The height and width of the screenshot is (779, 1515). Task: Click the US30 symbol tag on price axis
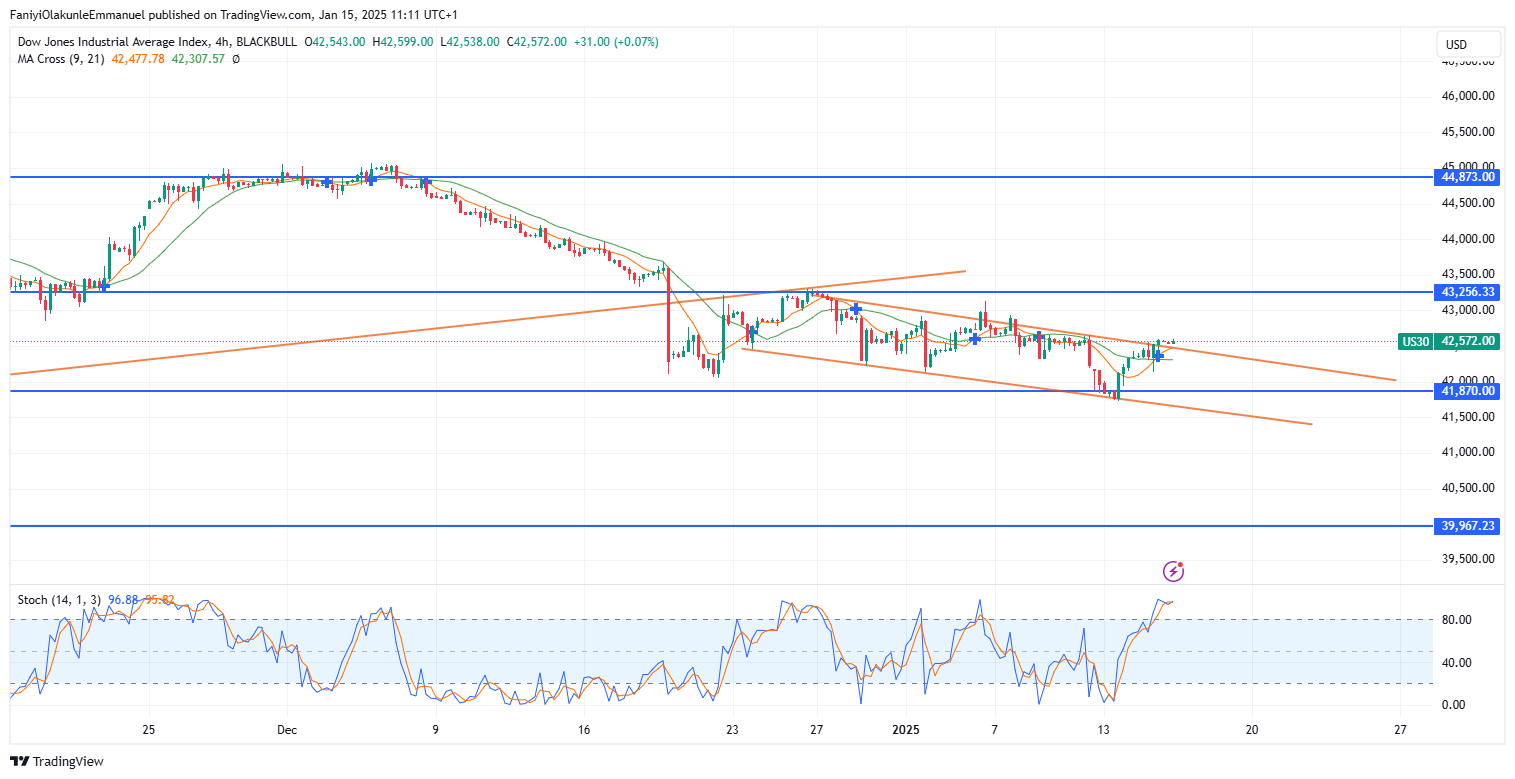[1414, 342]
